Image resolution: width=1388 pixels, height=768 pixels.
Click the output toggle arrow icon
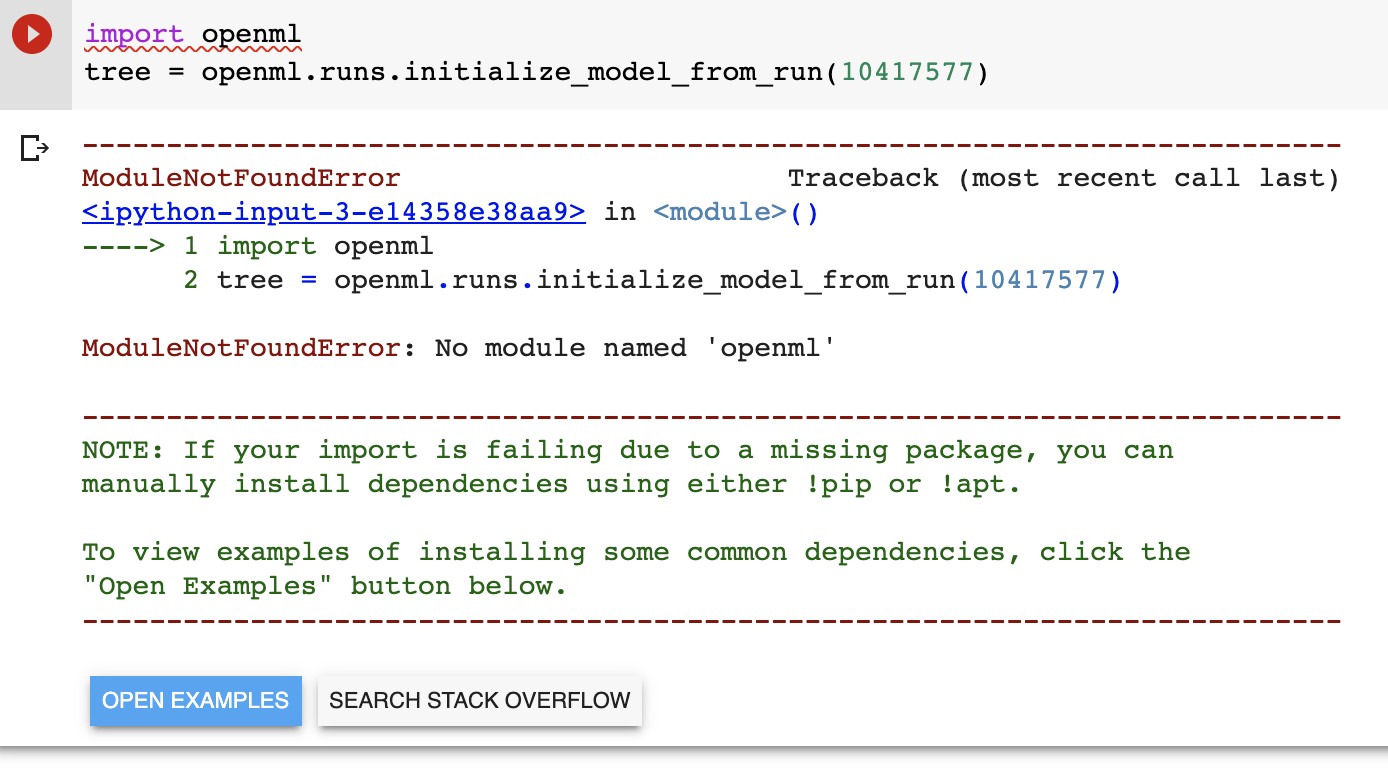pos(34,149)
